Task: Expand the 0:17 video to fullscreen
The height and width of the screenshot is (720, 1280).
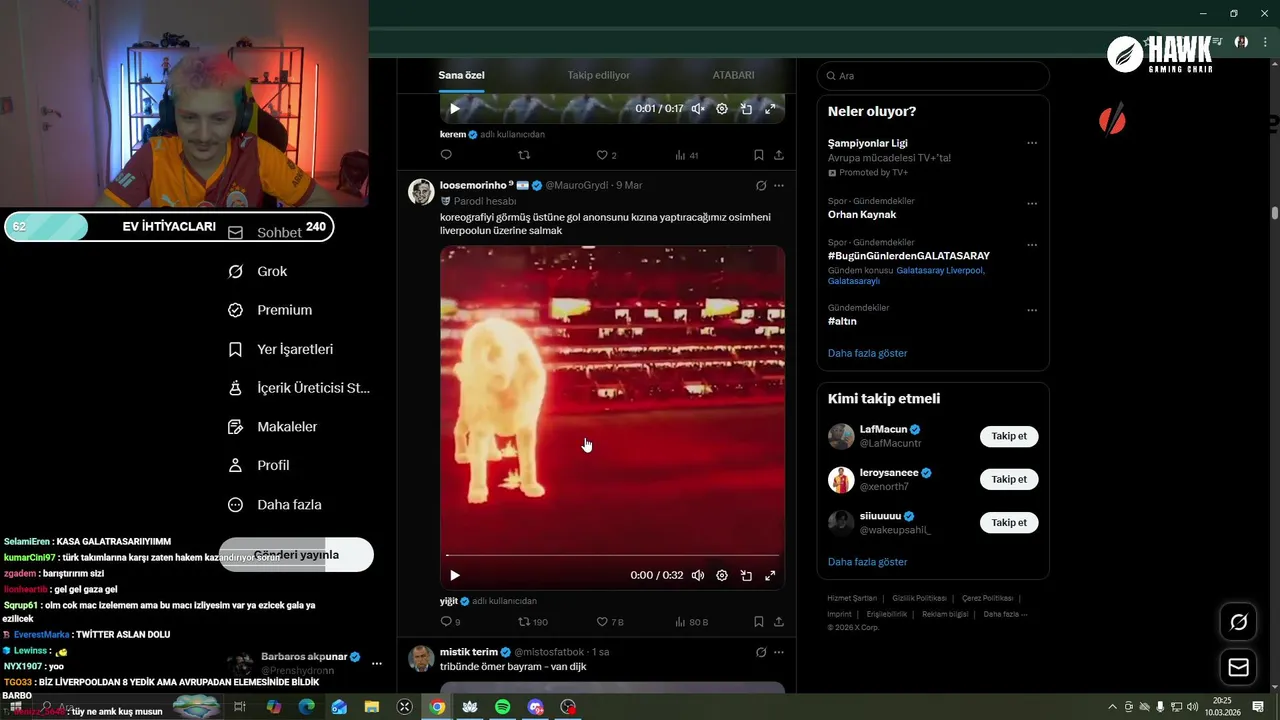Action: click(x=770, y=109)
